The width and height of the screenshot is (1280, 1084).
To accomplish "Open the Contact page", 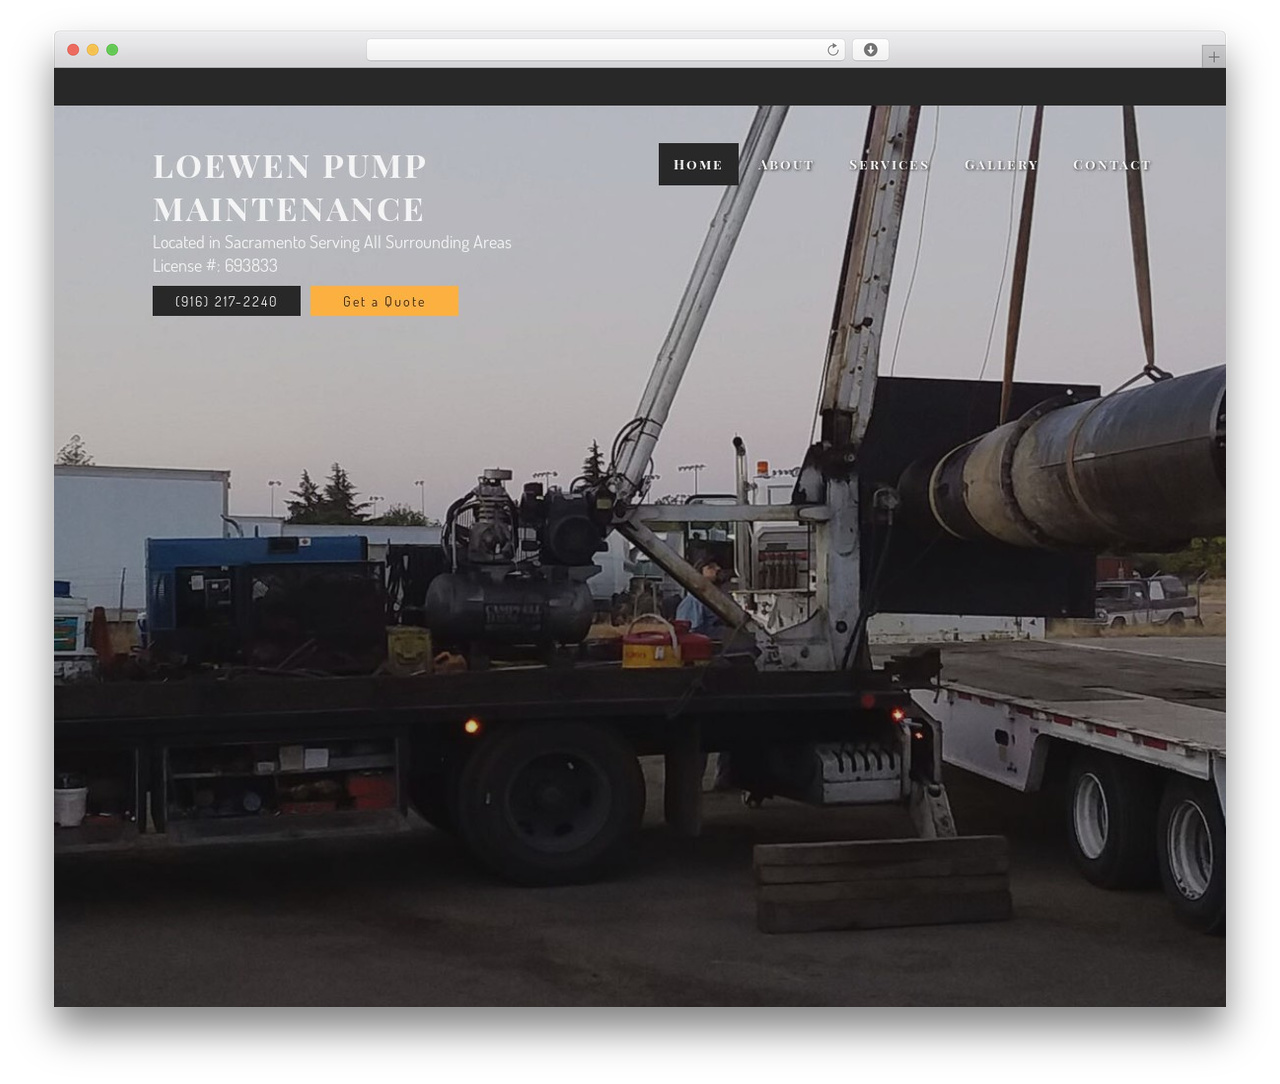I will [1112, 164].
